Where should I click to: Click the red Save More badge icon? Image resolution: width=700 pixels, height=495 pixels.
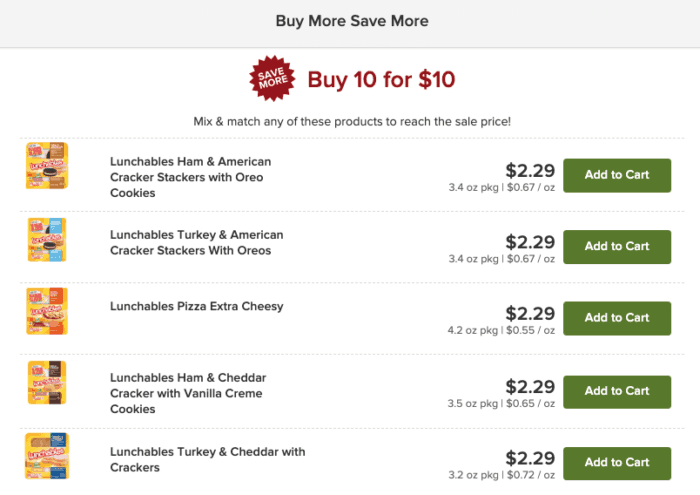[272, 79]
